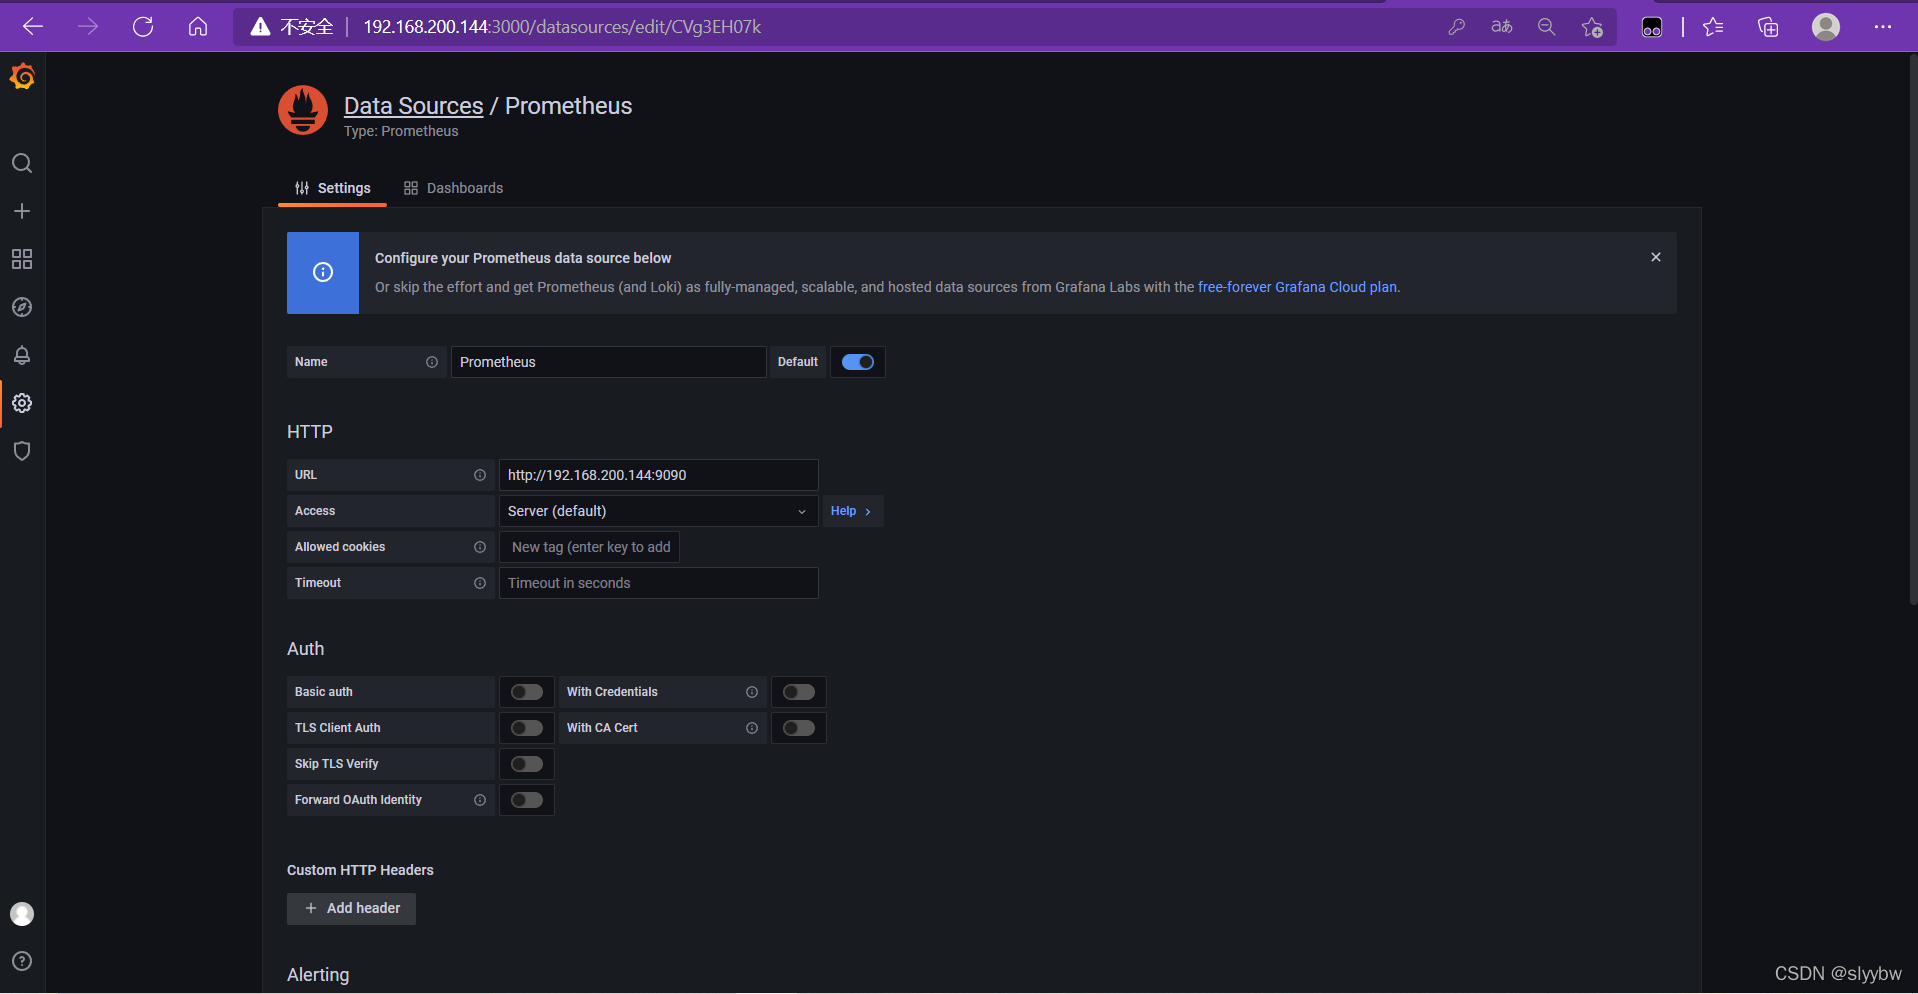The image size is (1918, 994).
Task: Enable the Basic auth switch
Action: [x=527, y=692]
